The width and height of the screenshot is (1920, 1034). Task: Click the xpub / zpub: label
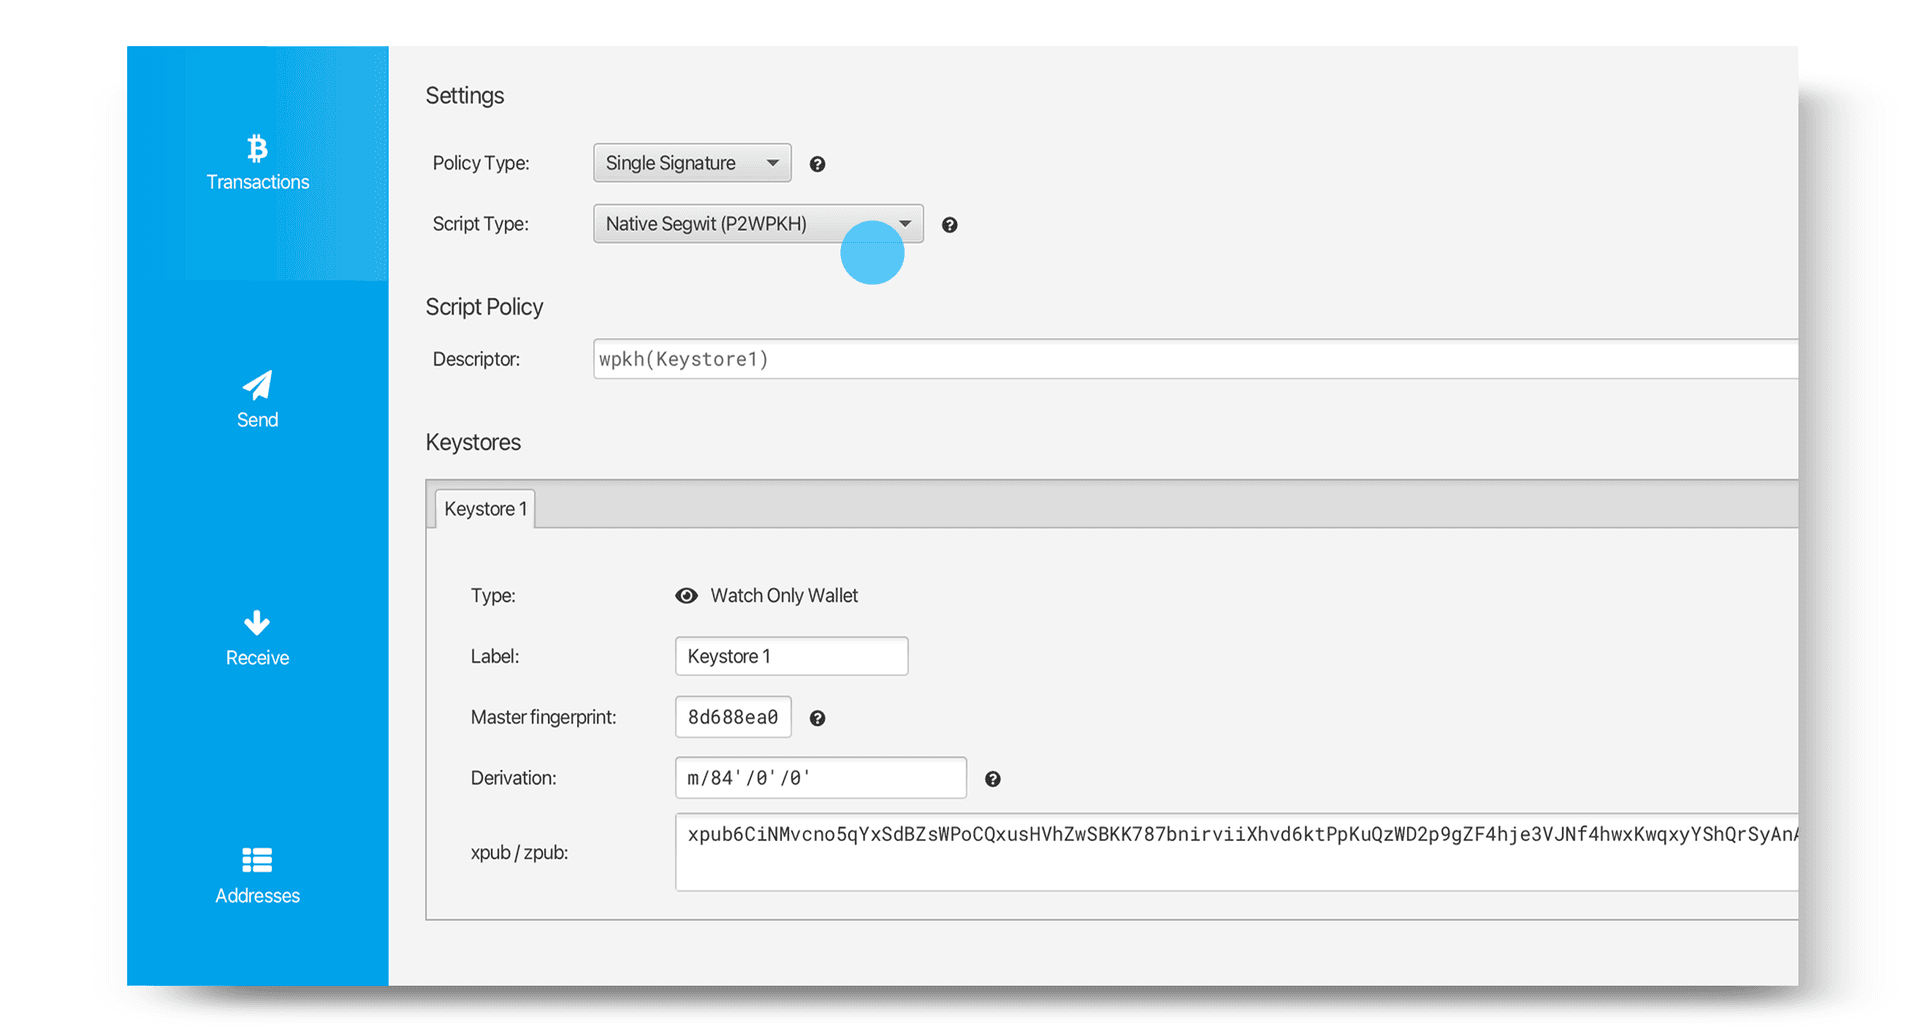coord(519,853)
